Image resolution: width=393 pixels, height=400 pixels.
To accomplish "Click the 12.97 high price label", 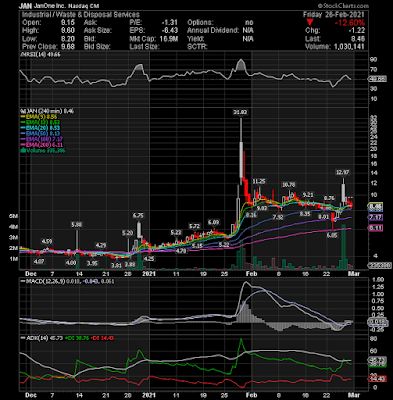I will click(x=342, y=172).
